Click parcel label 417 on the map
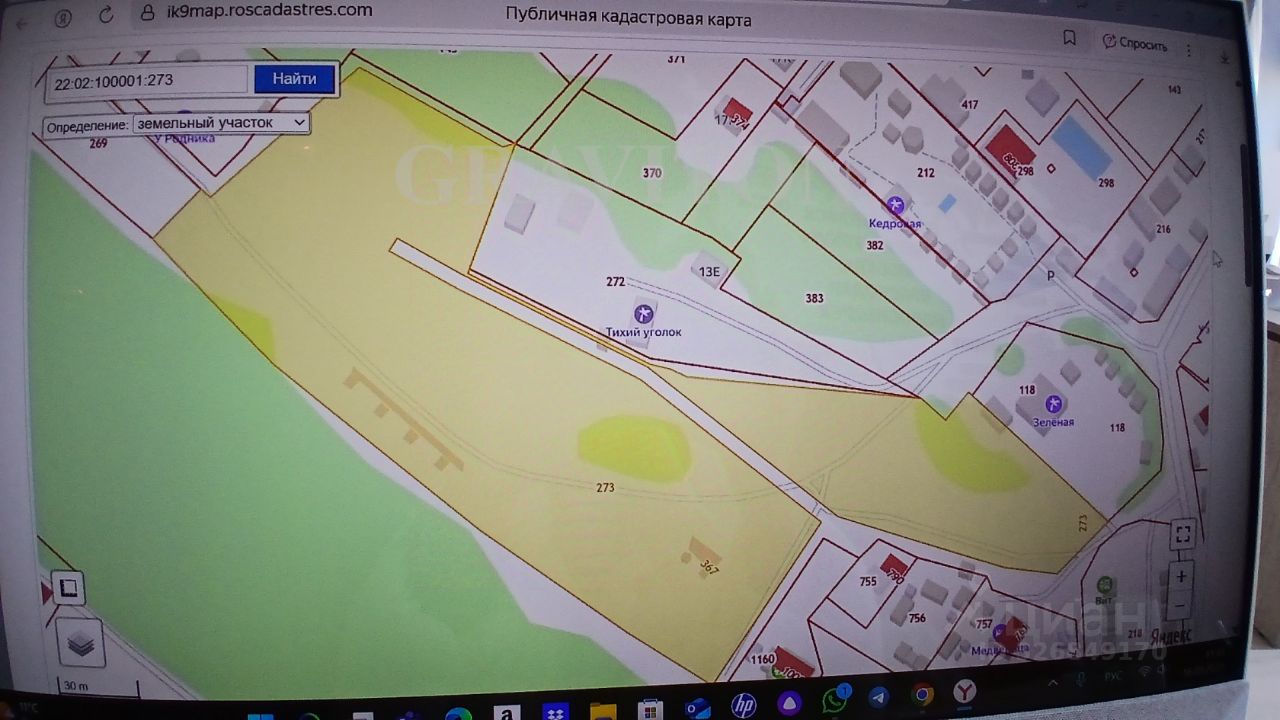Viewport: 1280px width, 720px height. [x=969, y=105]
